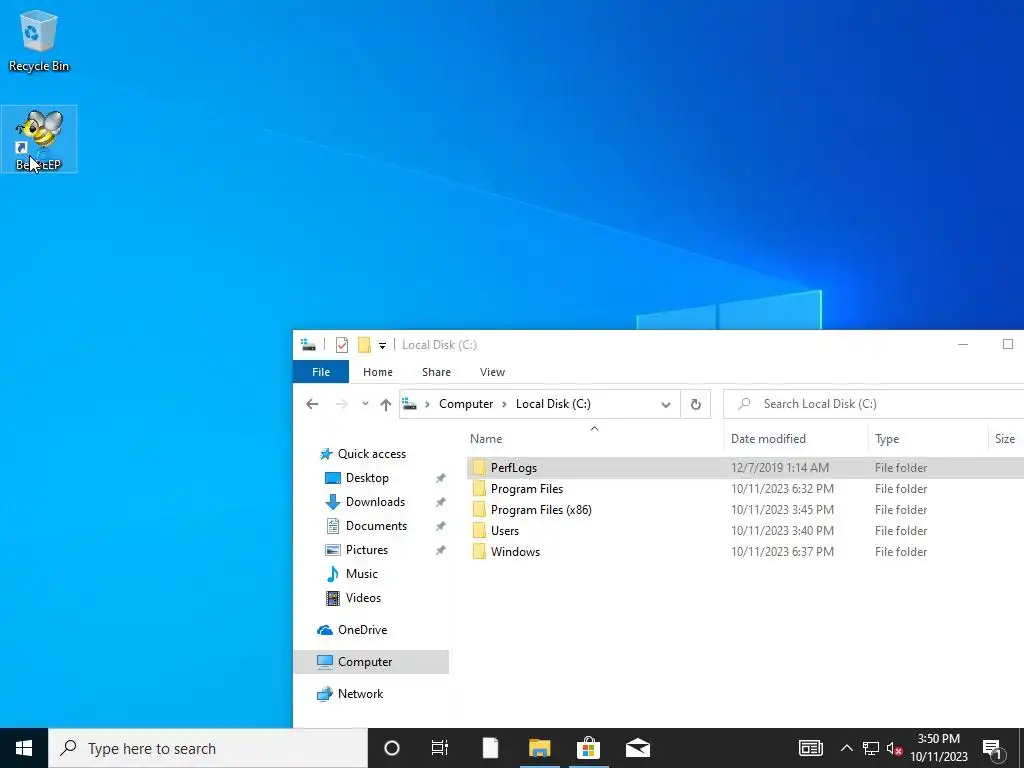This screenshot has width=1024, height=768.
Task: Go back with the Back arrow
Action: [312, 404]
